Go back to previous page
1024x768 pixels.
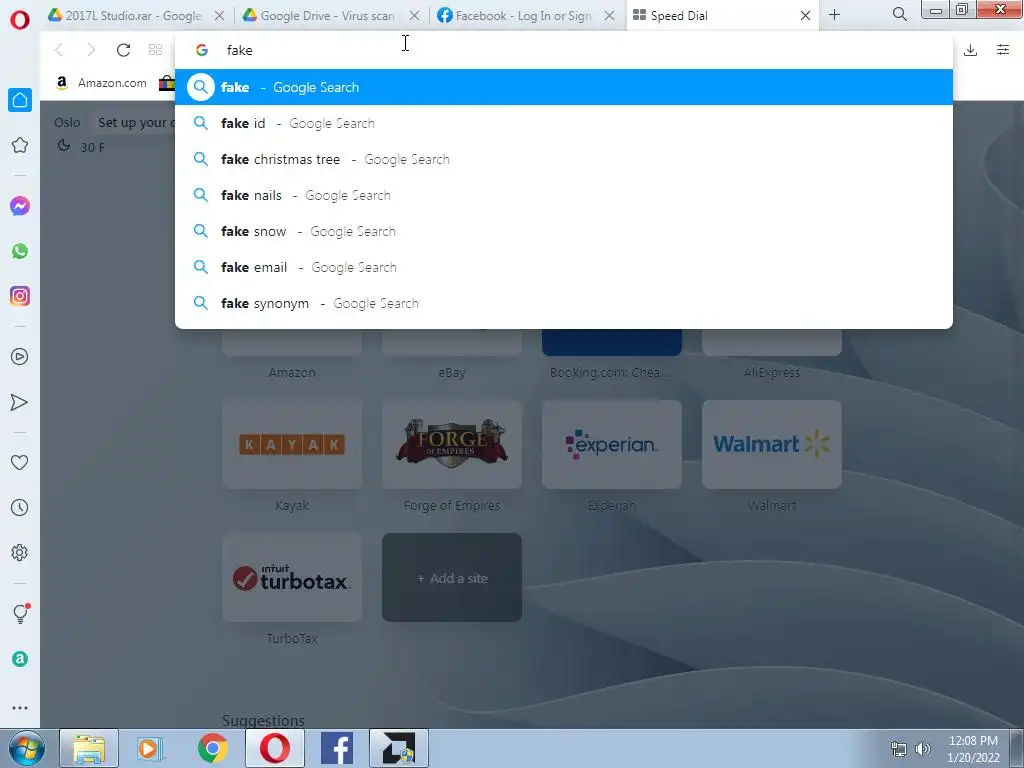tap(59, 50)
